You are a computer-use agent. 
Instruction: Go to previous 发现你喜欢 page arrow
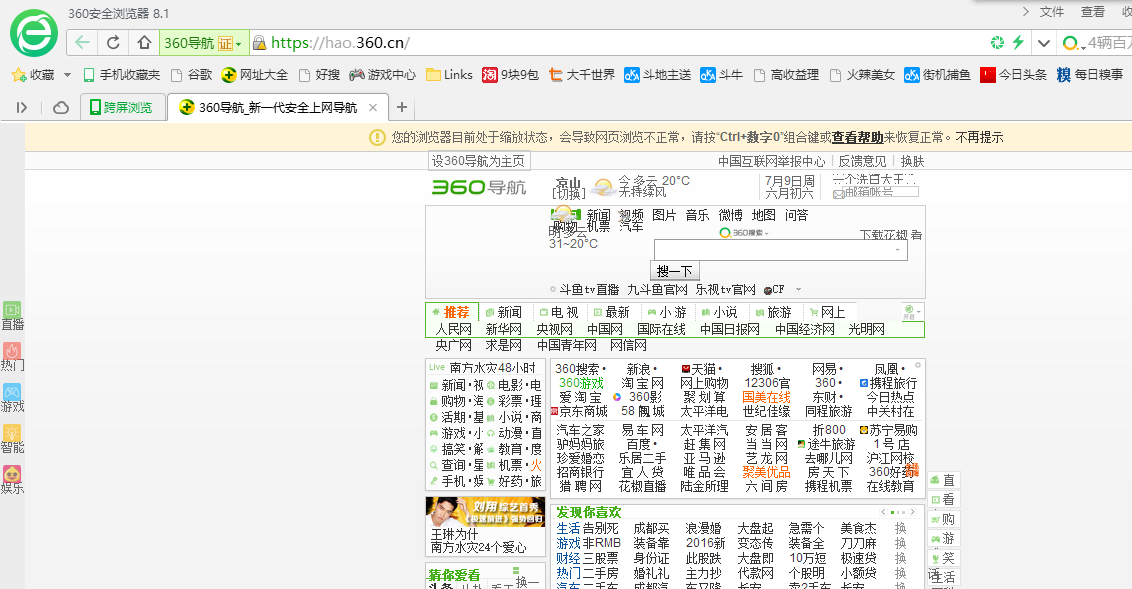coord(884,512)
